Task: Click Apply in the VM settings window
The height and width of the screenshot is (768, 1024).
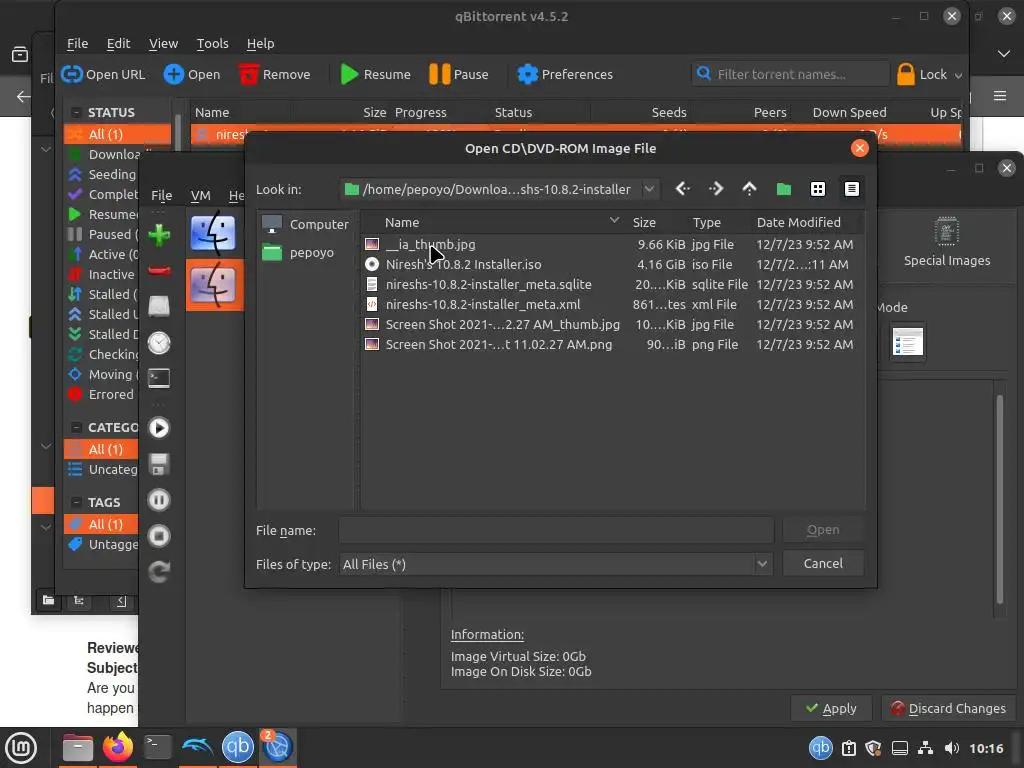Action: point(831,708)
